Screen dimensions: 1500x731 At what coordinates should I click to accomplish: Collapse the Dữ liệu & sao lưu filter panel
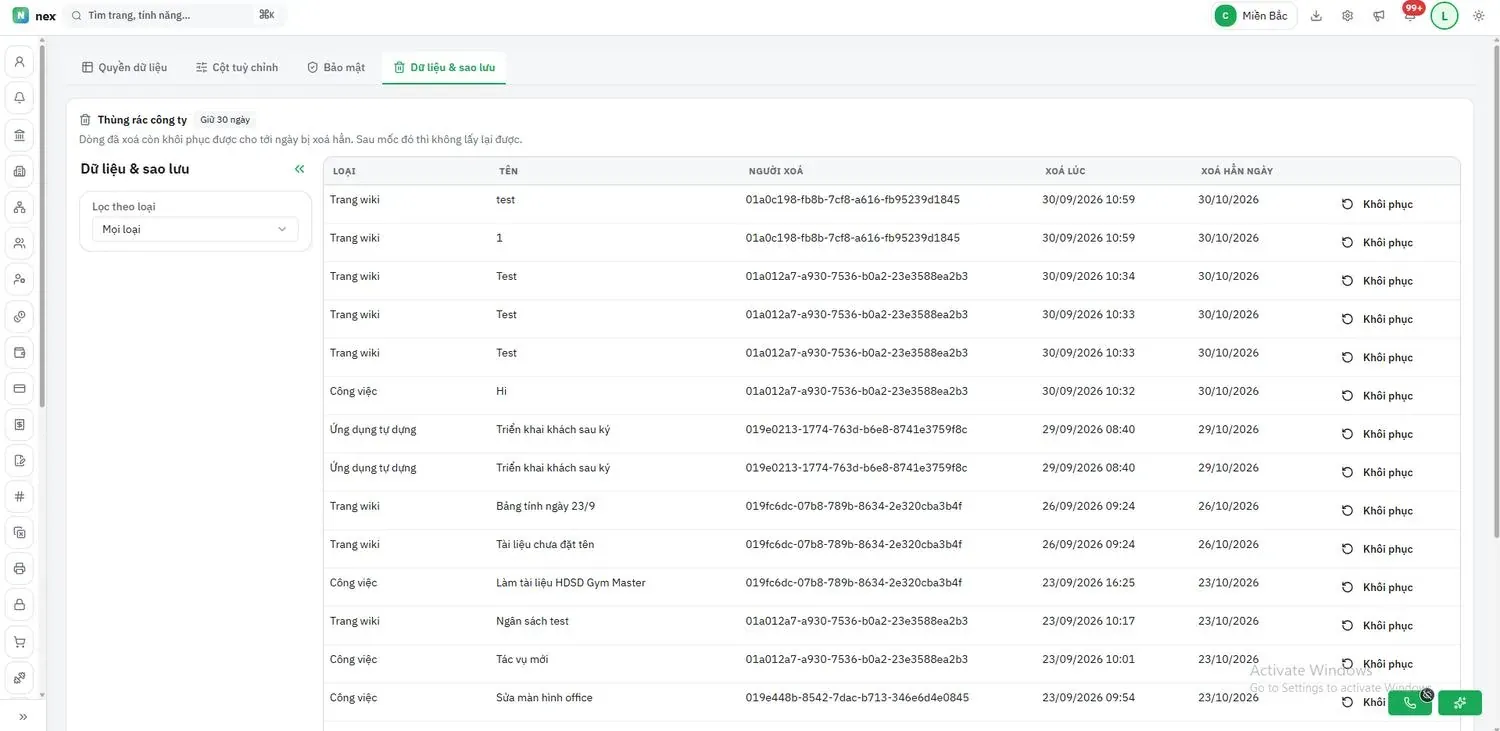[x=299, y=169]
